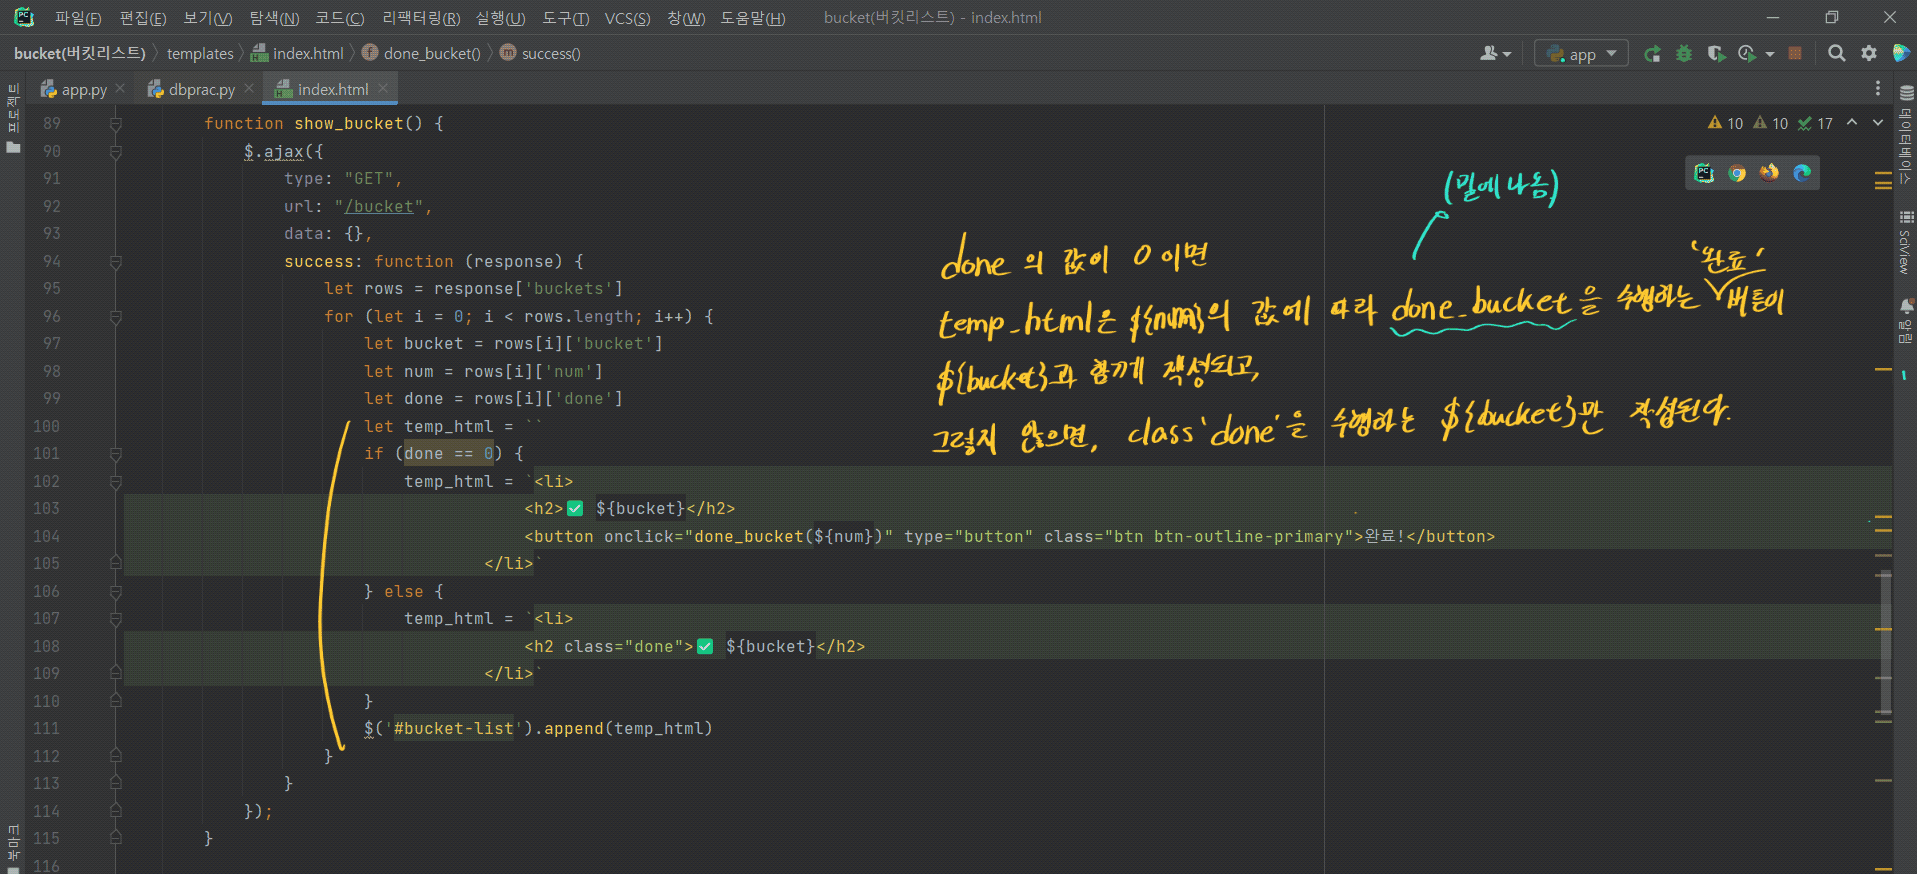Close the app.py tab
1917x874 pixels.
(120, 88)
